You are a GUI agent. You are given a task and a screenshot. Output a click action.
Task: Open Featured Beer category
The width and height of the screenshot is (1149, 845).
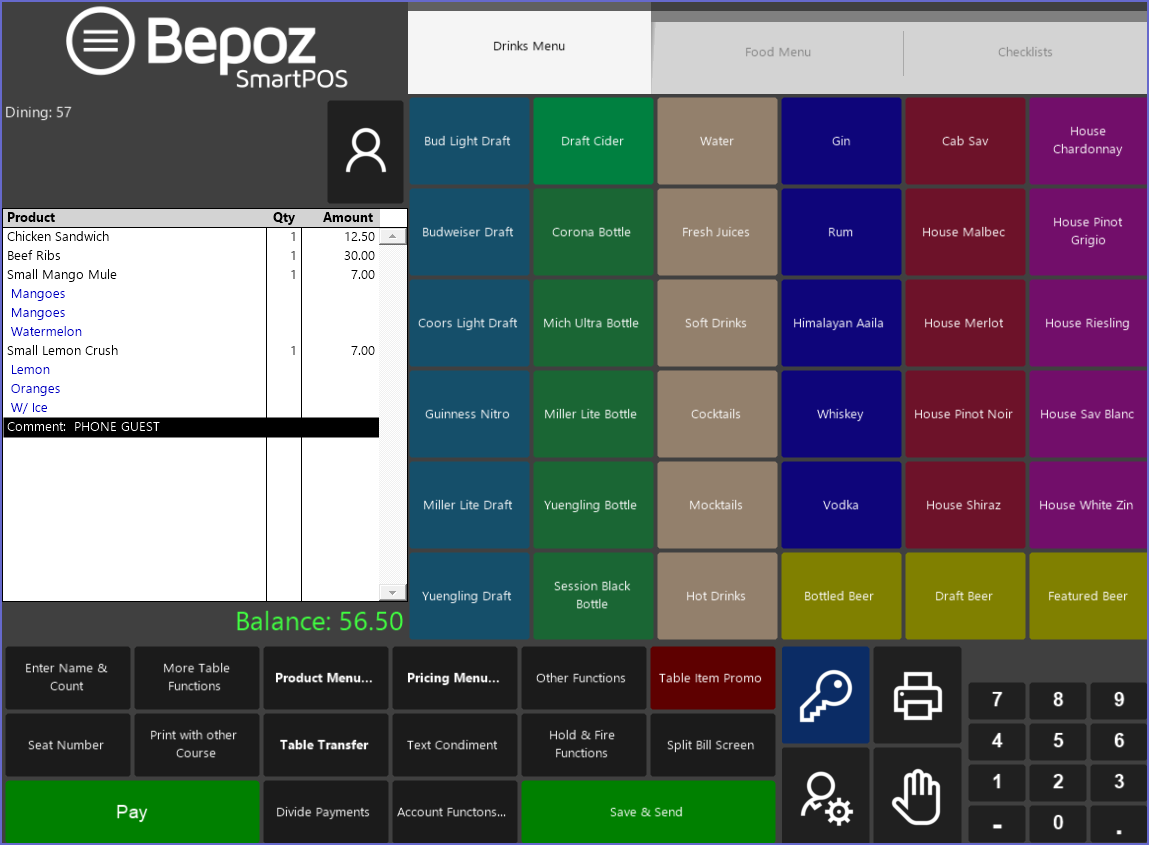tap(1087, 596)
